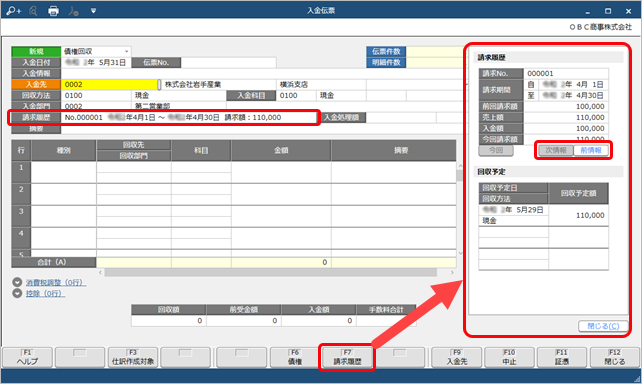Click the 伝票No. input field
This screenshot has height=384, width=642.
[x=228, y=62]
